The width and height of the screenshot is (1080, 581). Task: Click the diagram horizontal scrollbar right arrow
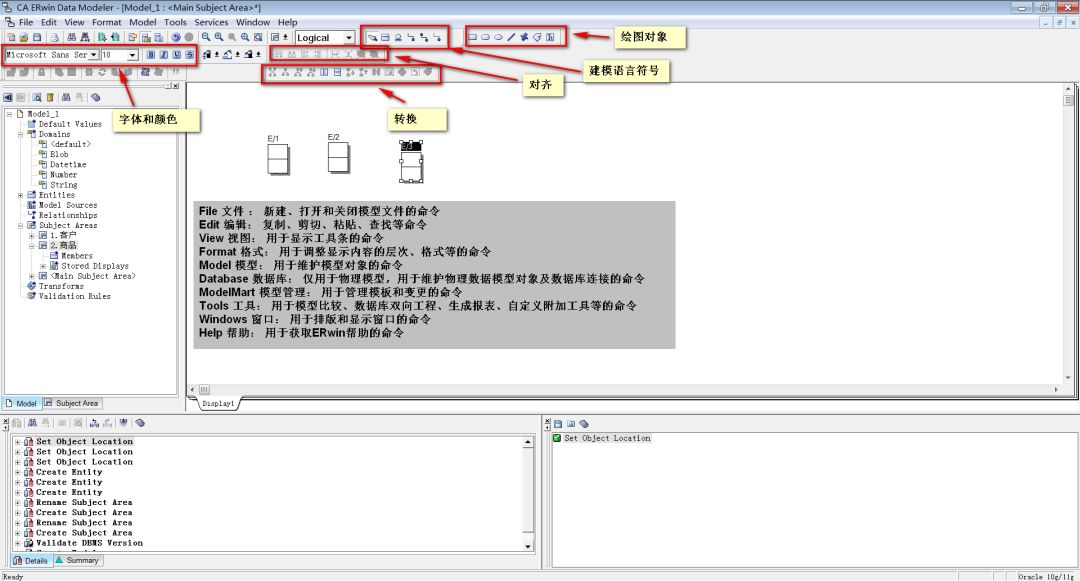coord(1056,390)
